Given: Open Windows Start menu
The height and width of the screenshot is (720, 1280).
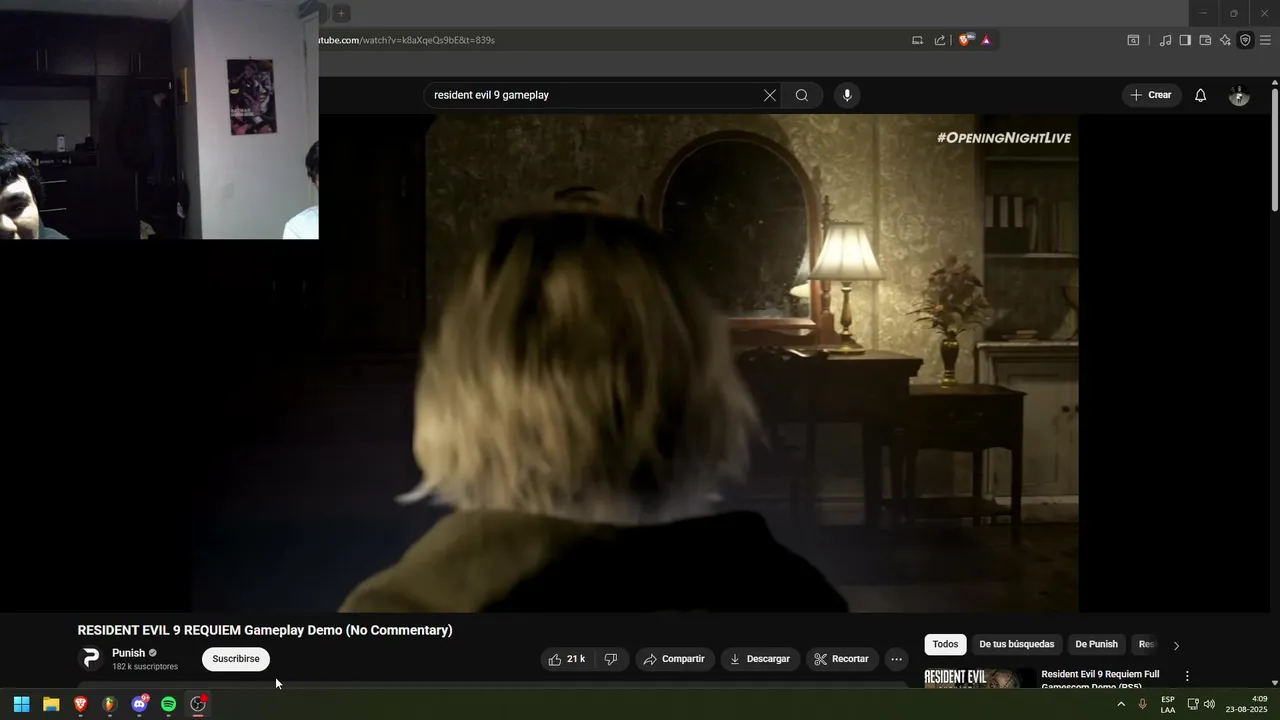Looking at the screenshot, I should [x=21, y=704].
